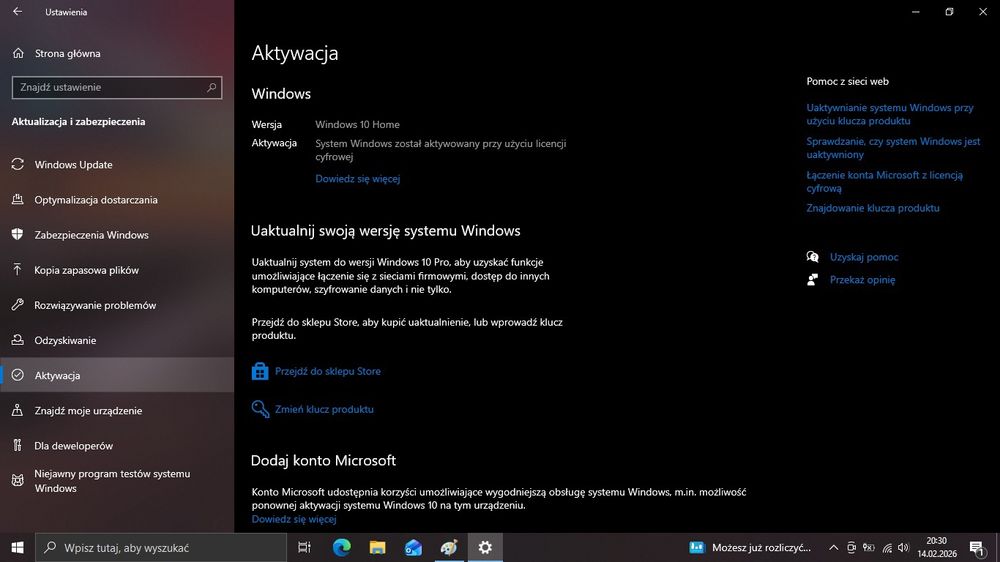Screen dimensions: 1000x562
Task: Open Windows Update section
Action: coord(117,165)
